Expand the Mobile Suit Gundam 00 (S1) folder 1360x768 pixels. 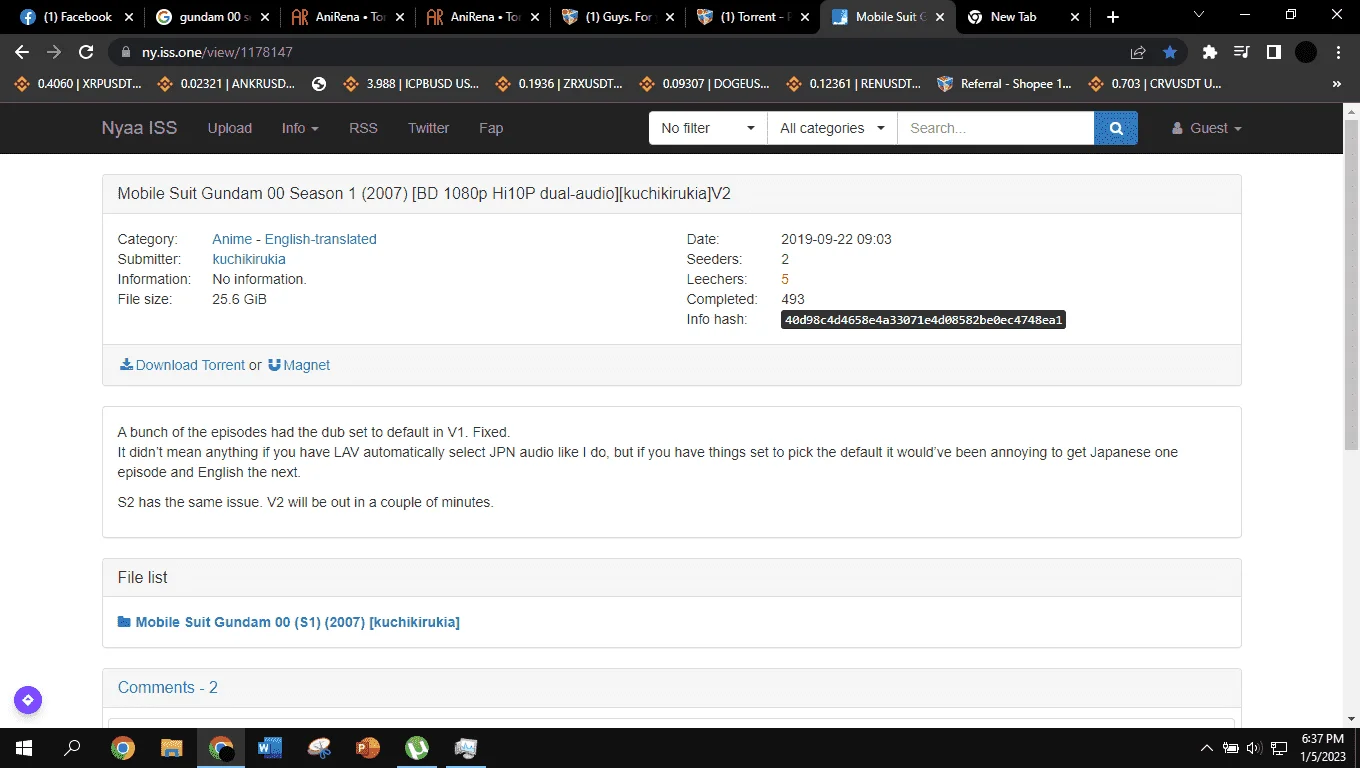289,622
